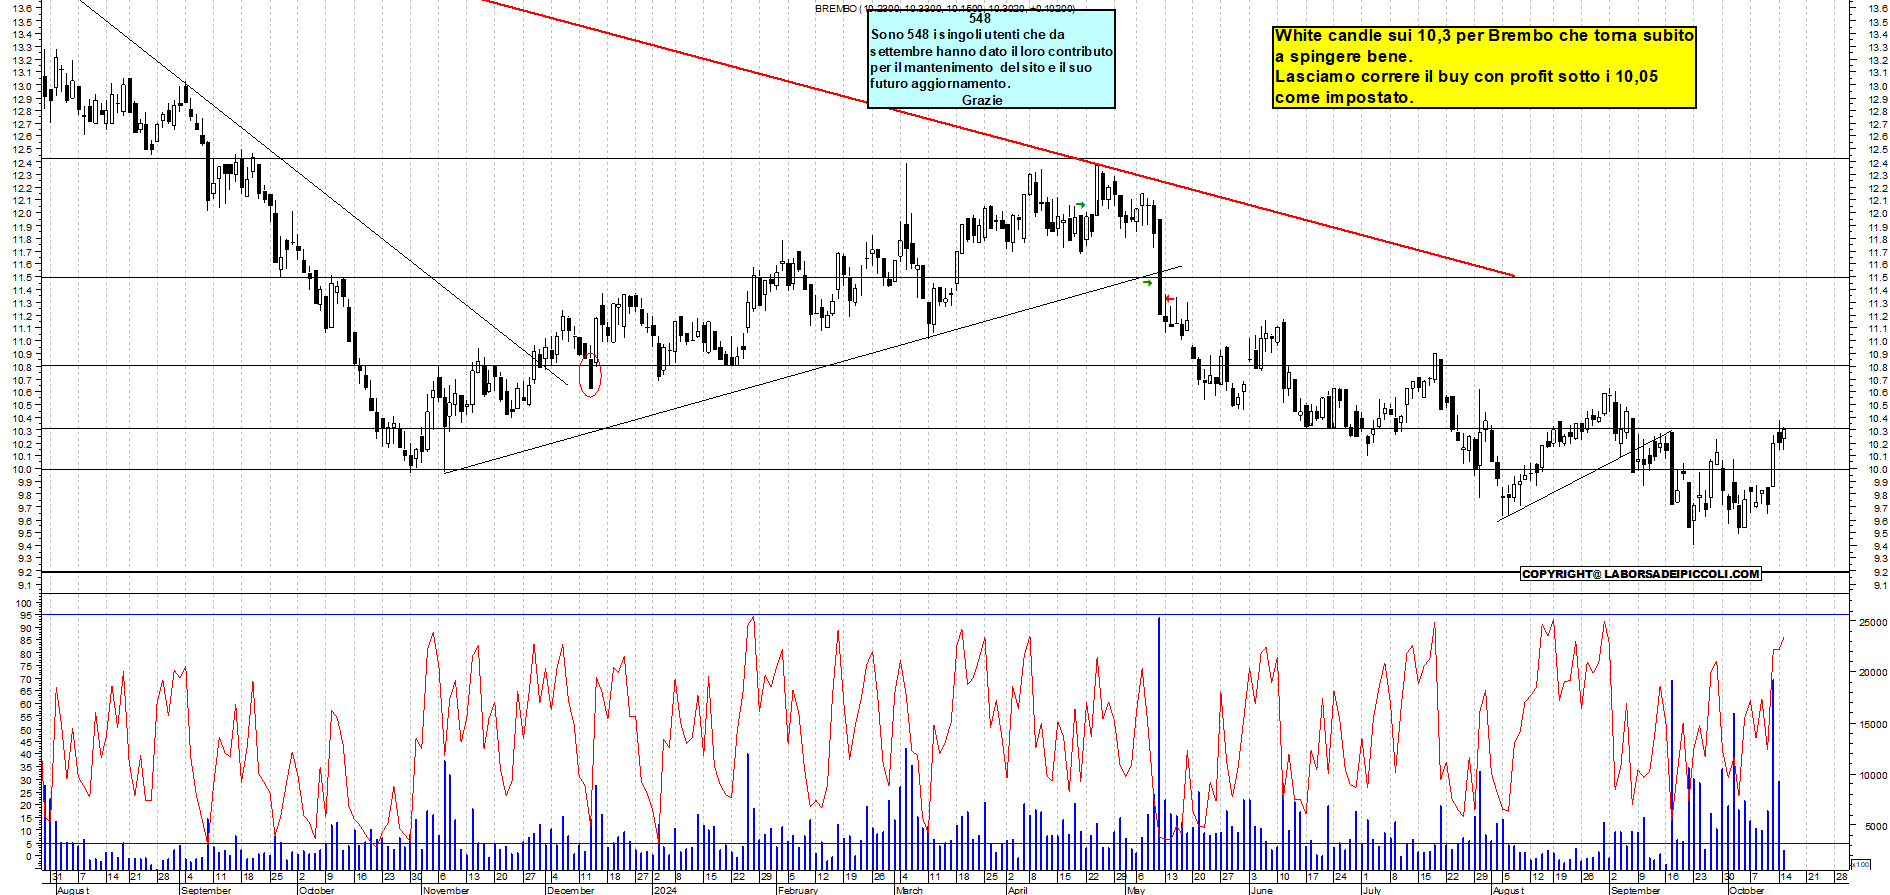Click the 11.5 label on the left price axis

23,277
